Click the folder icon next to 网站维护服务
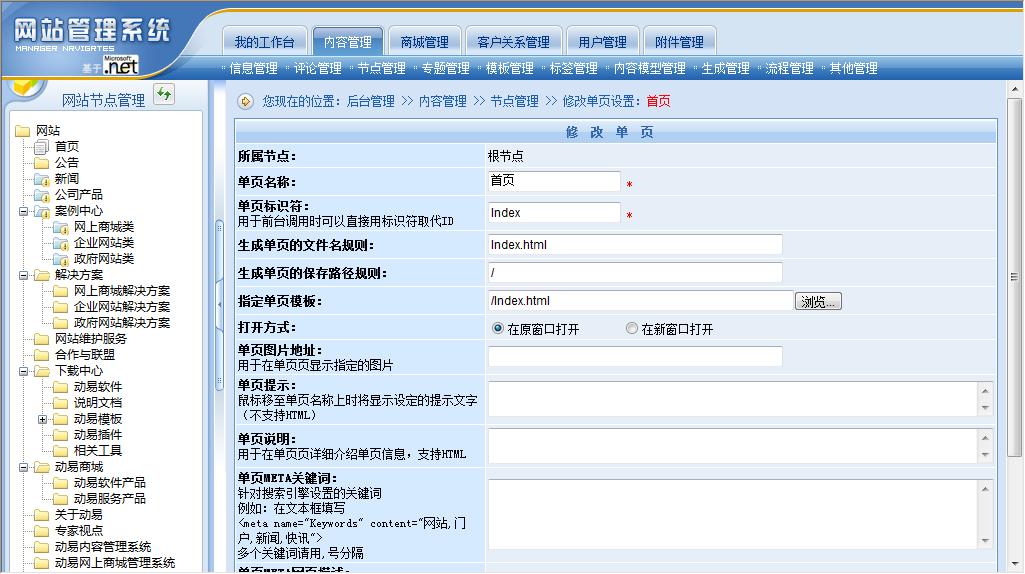 (41, 339)
